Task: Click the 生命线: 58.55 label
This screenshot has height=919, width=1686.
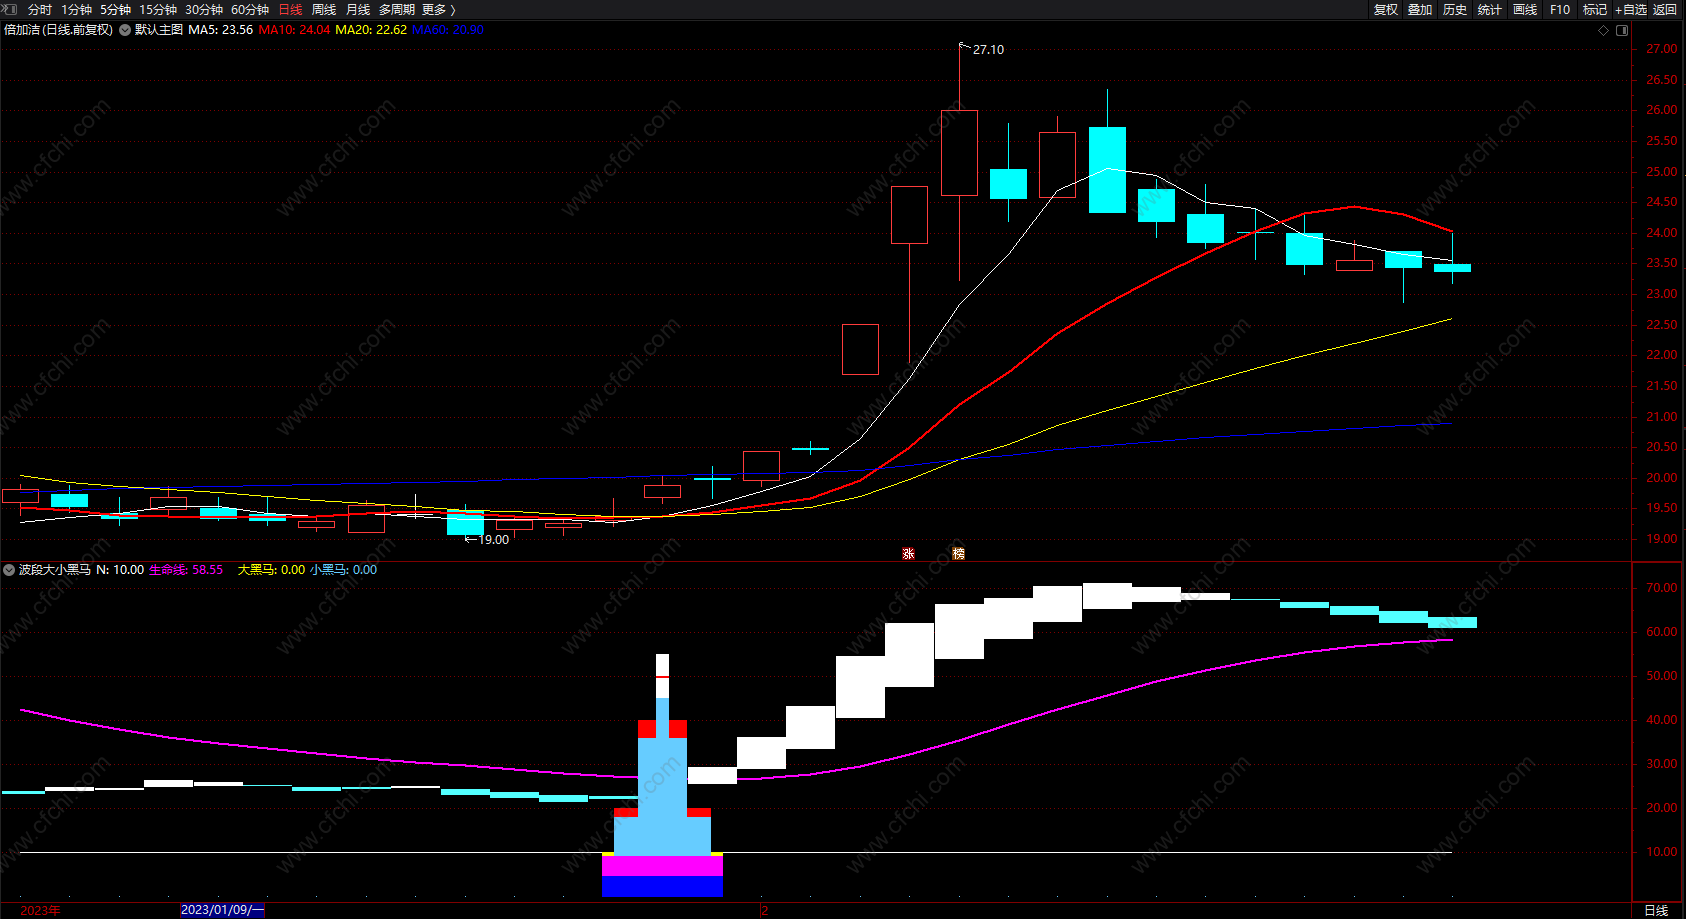Action: (x=186, y=570)
